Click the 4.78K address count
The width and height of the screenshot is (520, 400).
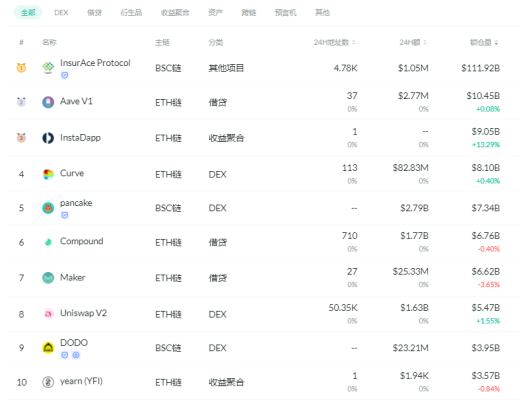pos(345,68)
